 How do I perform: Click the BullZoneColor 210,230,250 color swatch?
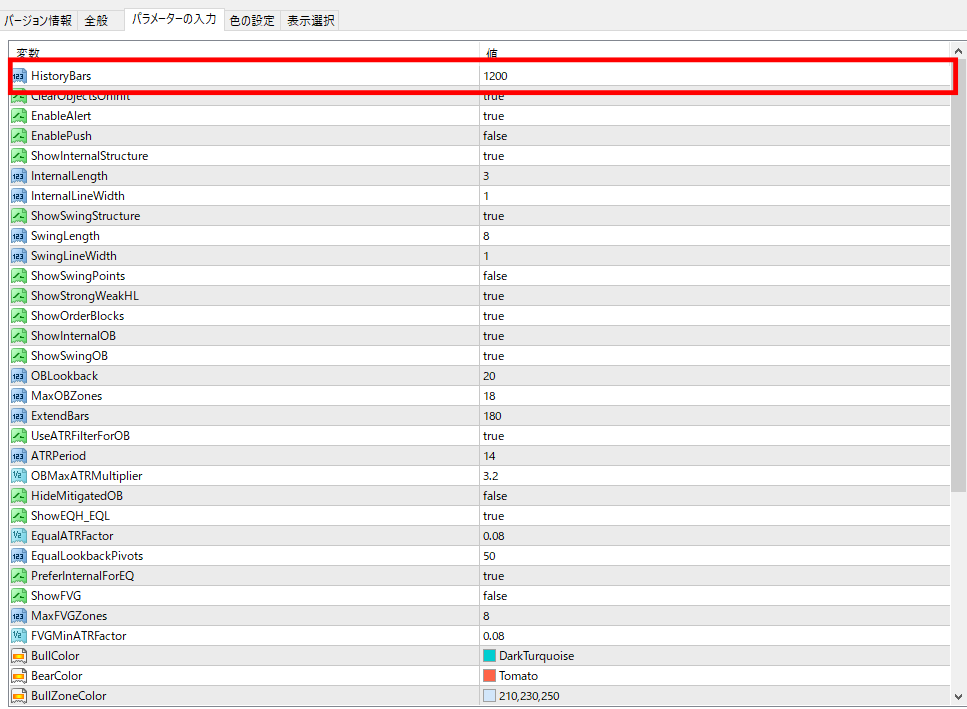coord(489,696)
